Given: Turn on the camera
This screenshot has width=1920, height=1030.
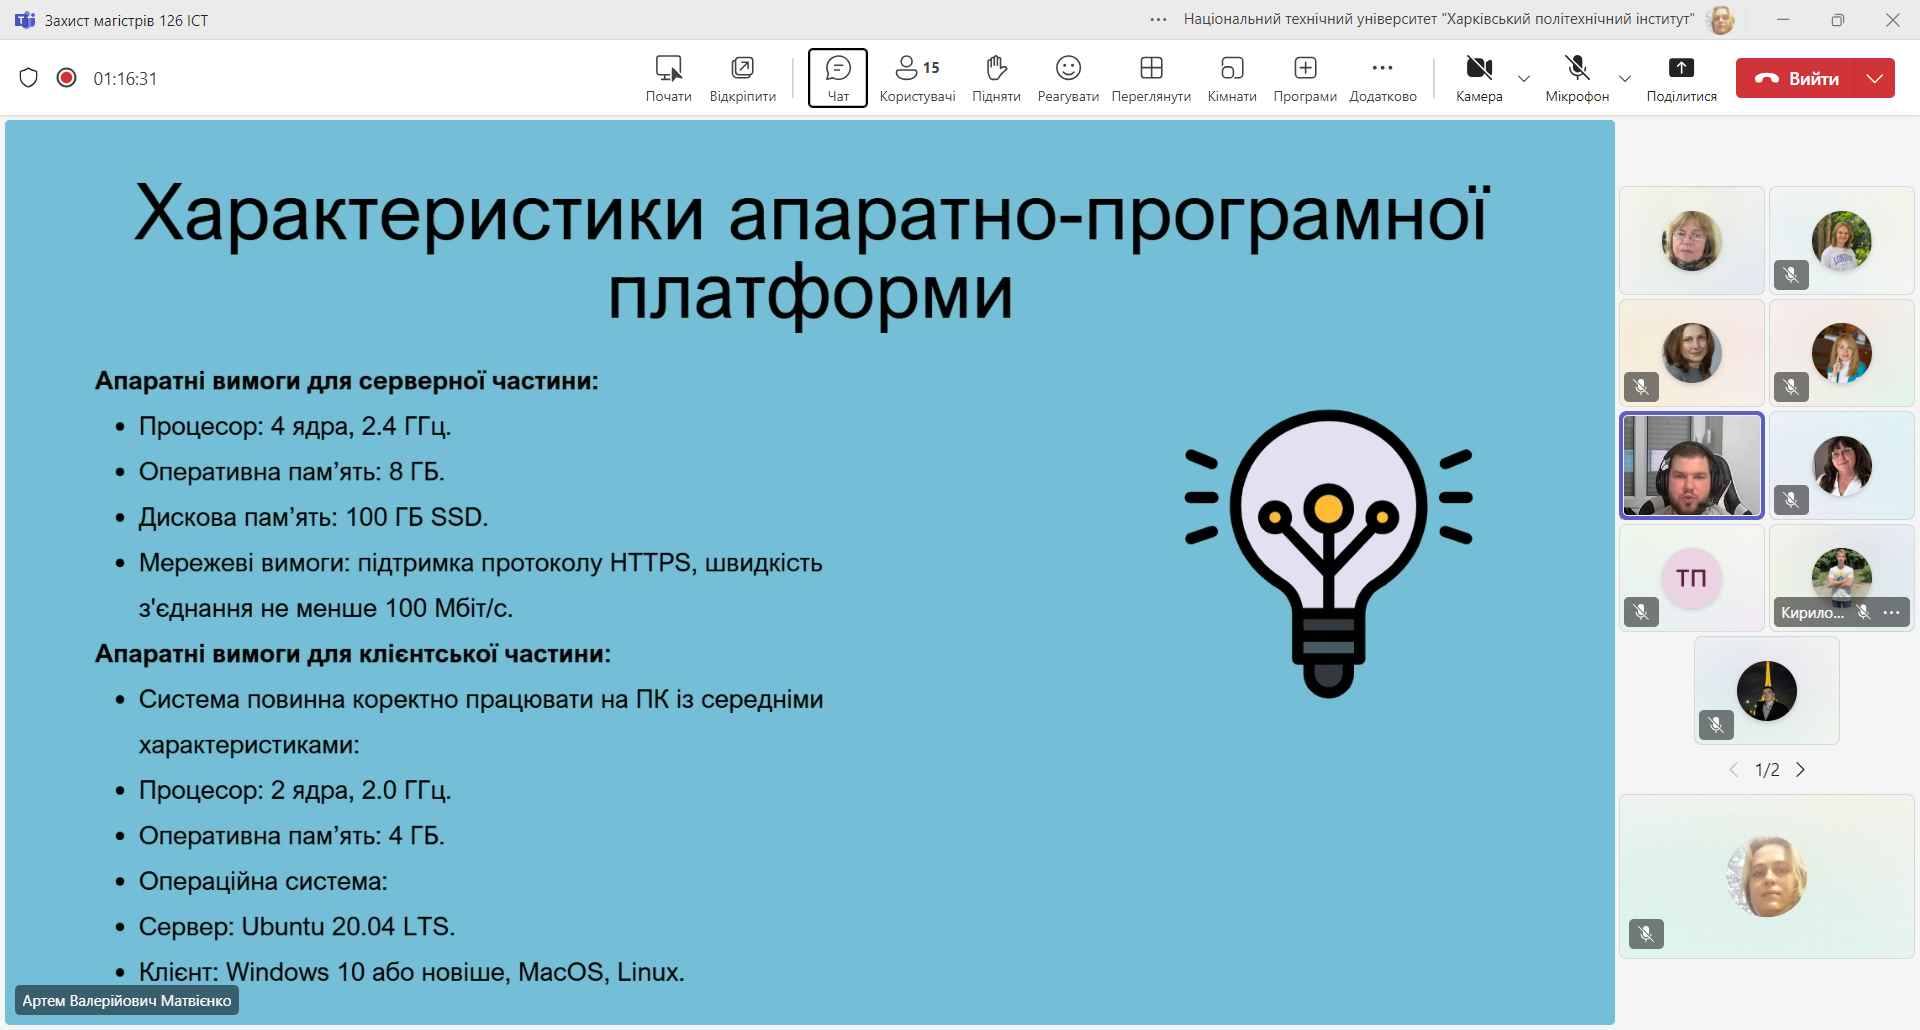Looking at the screenshot, I should (x=1479, y=78).
